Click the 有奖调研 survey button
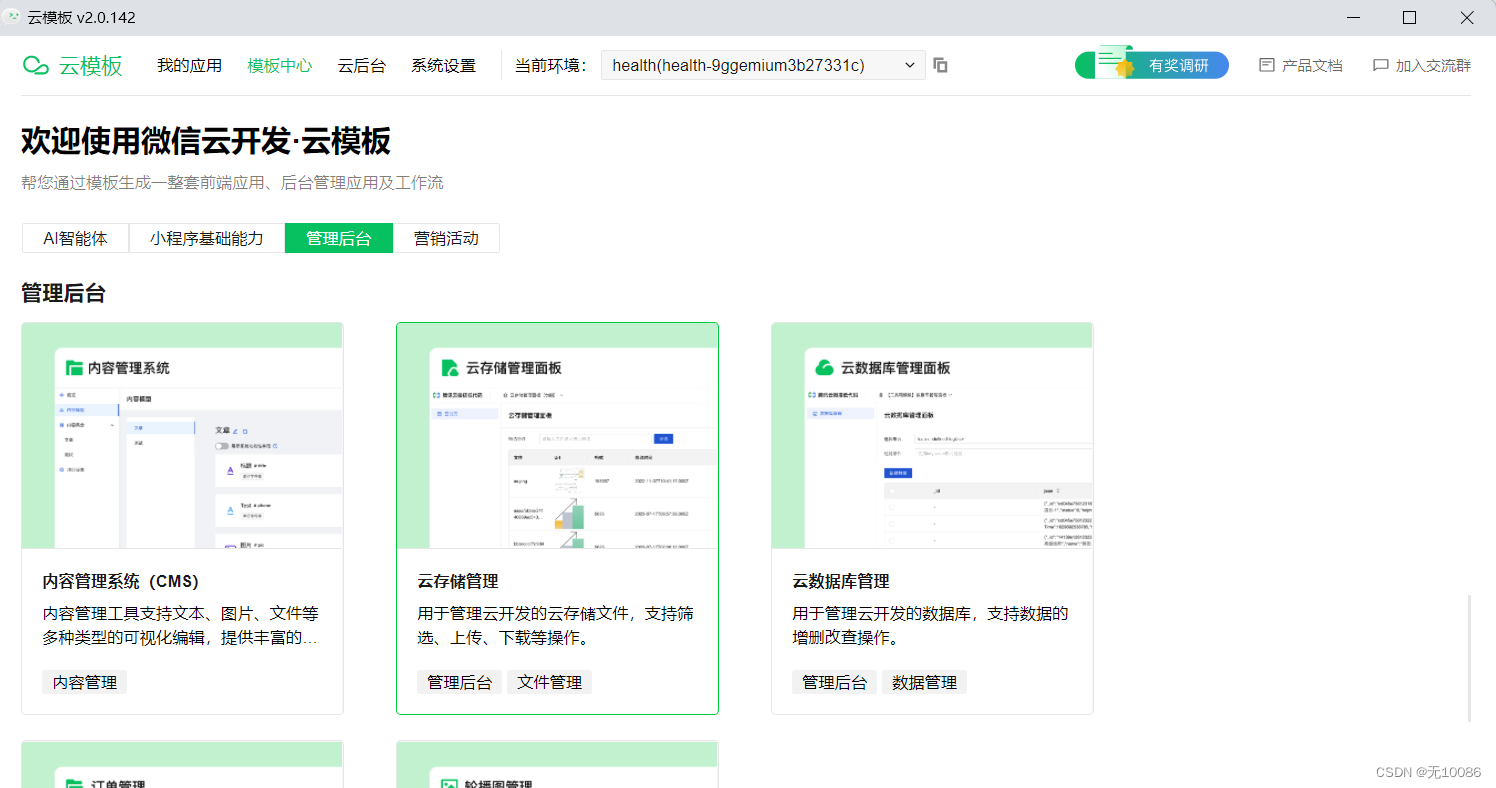Image resolution: width=1496 pixels, height=788 pixels. tap(1152, 65)
